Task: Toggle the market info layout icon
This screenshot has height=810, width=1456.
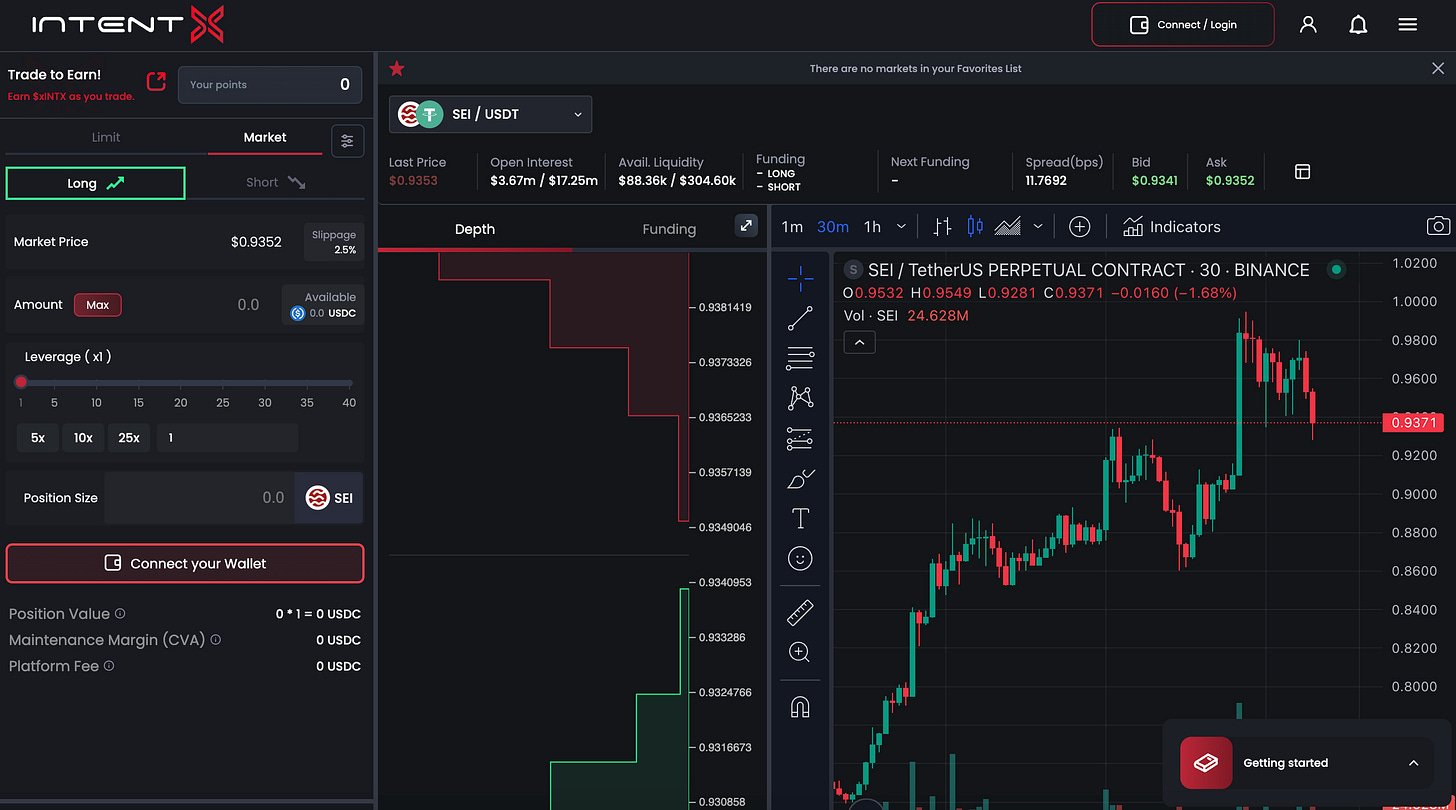Action: pos(1302,172)
